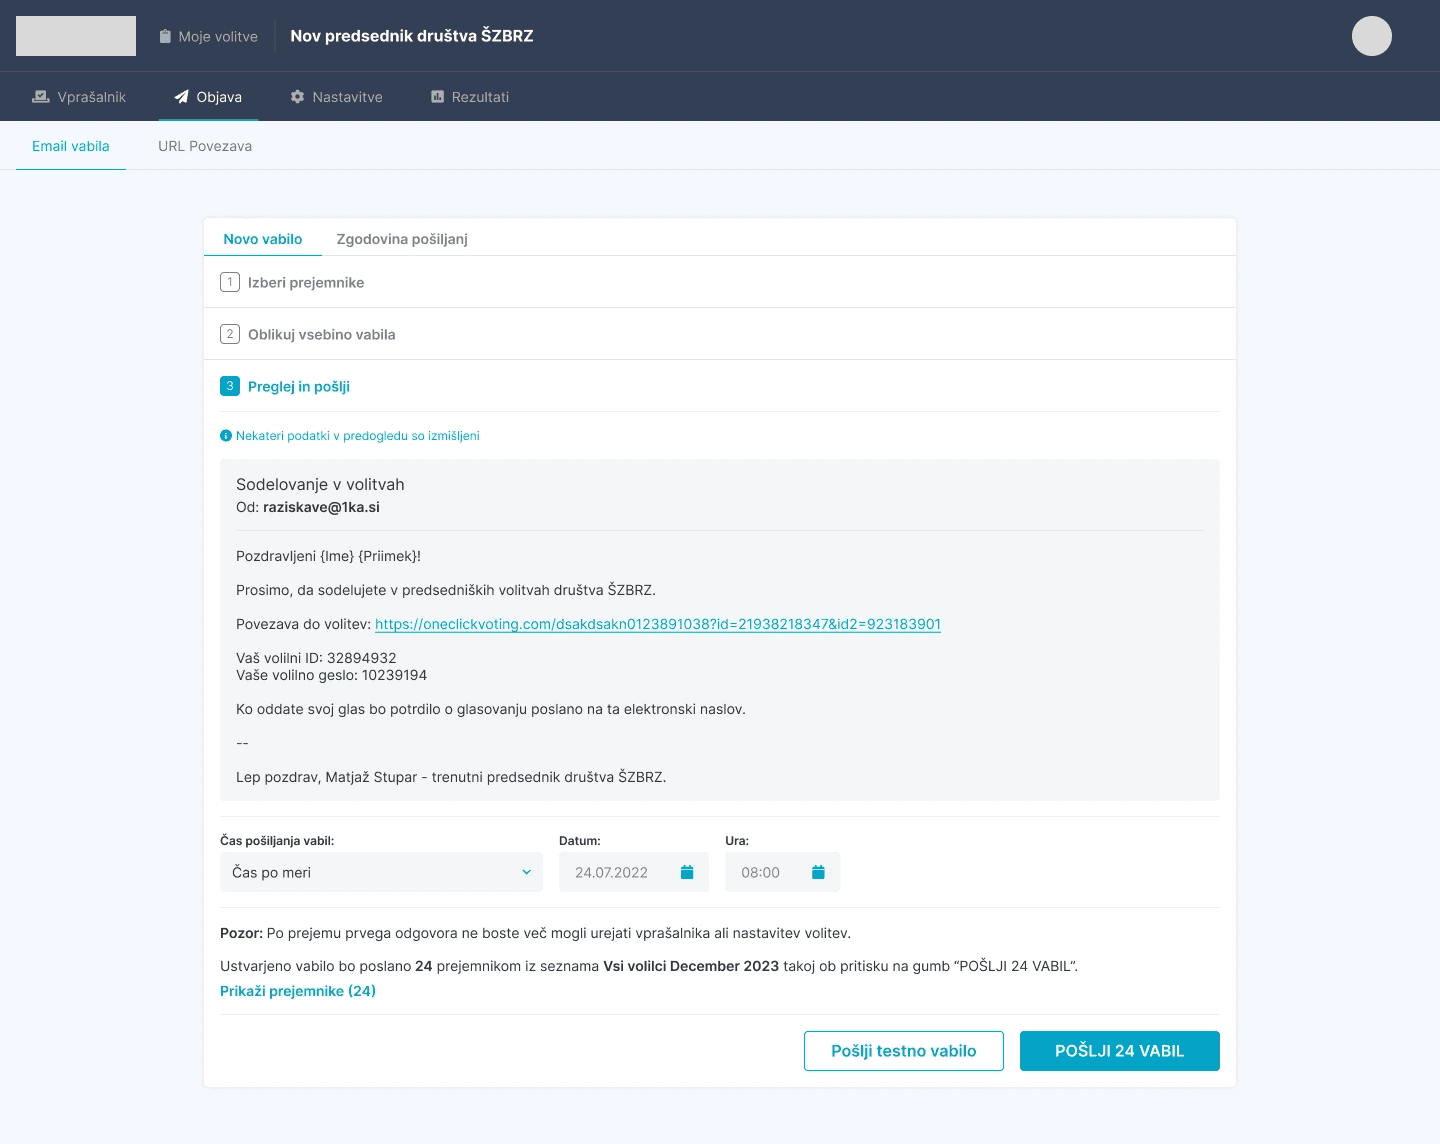Open the profile avatar in the header
1440x1144 pixels.
tap(1372, 35)
